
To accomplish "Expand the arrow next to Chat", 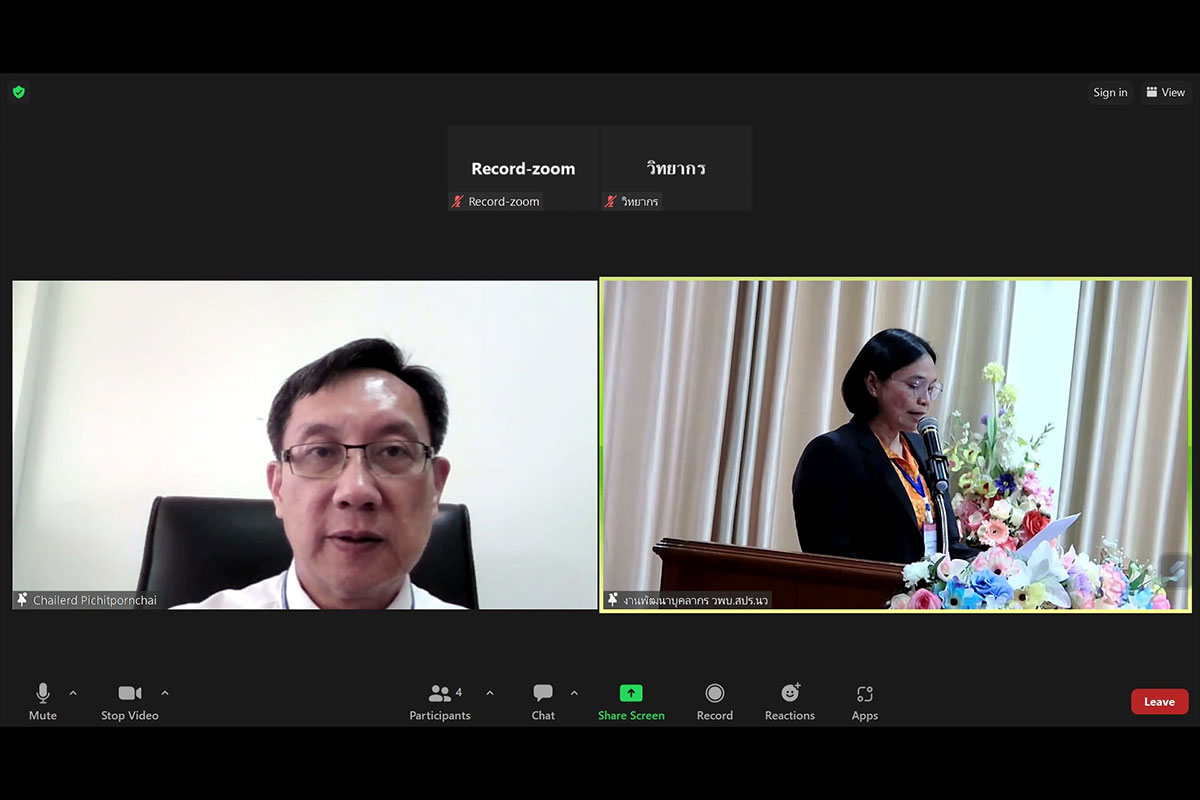I will [x=574, y=693].
